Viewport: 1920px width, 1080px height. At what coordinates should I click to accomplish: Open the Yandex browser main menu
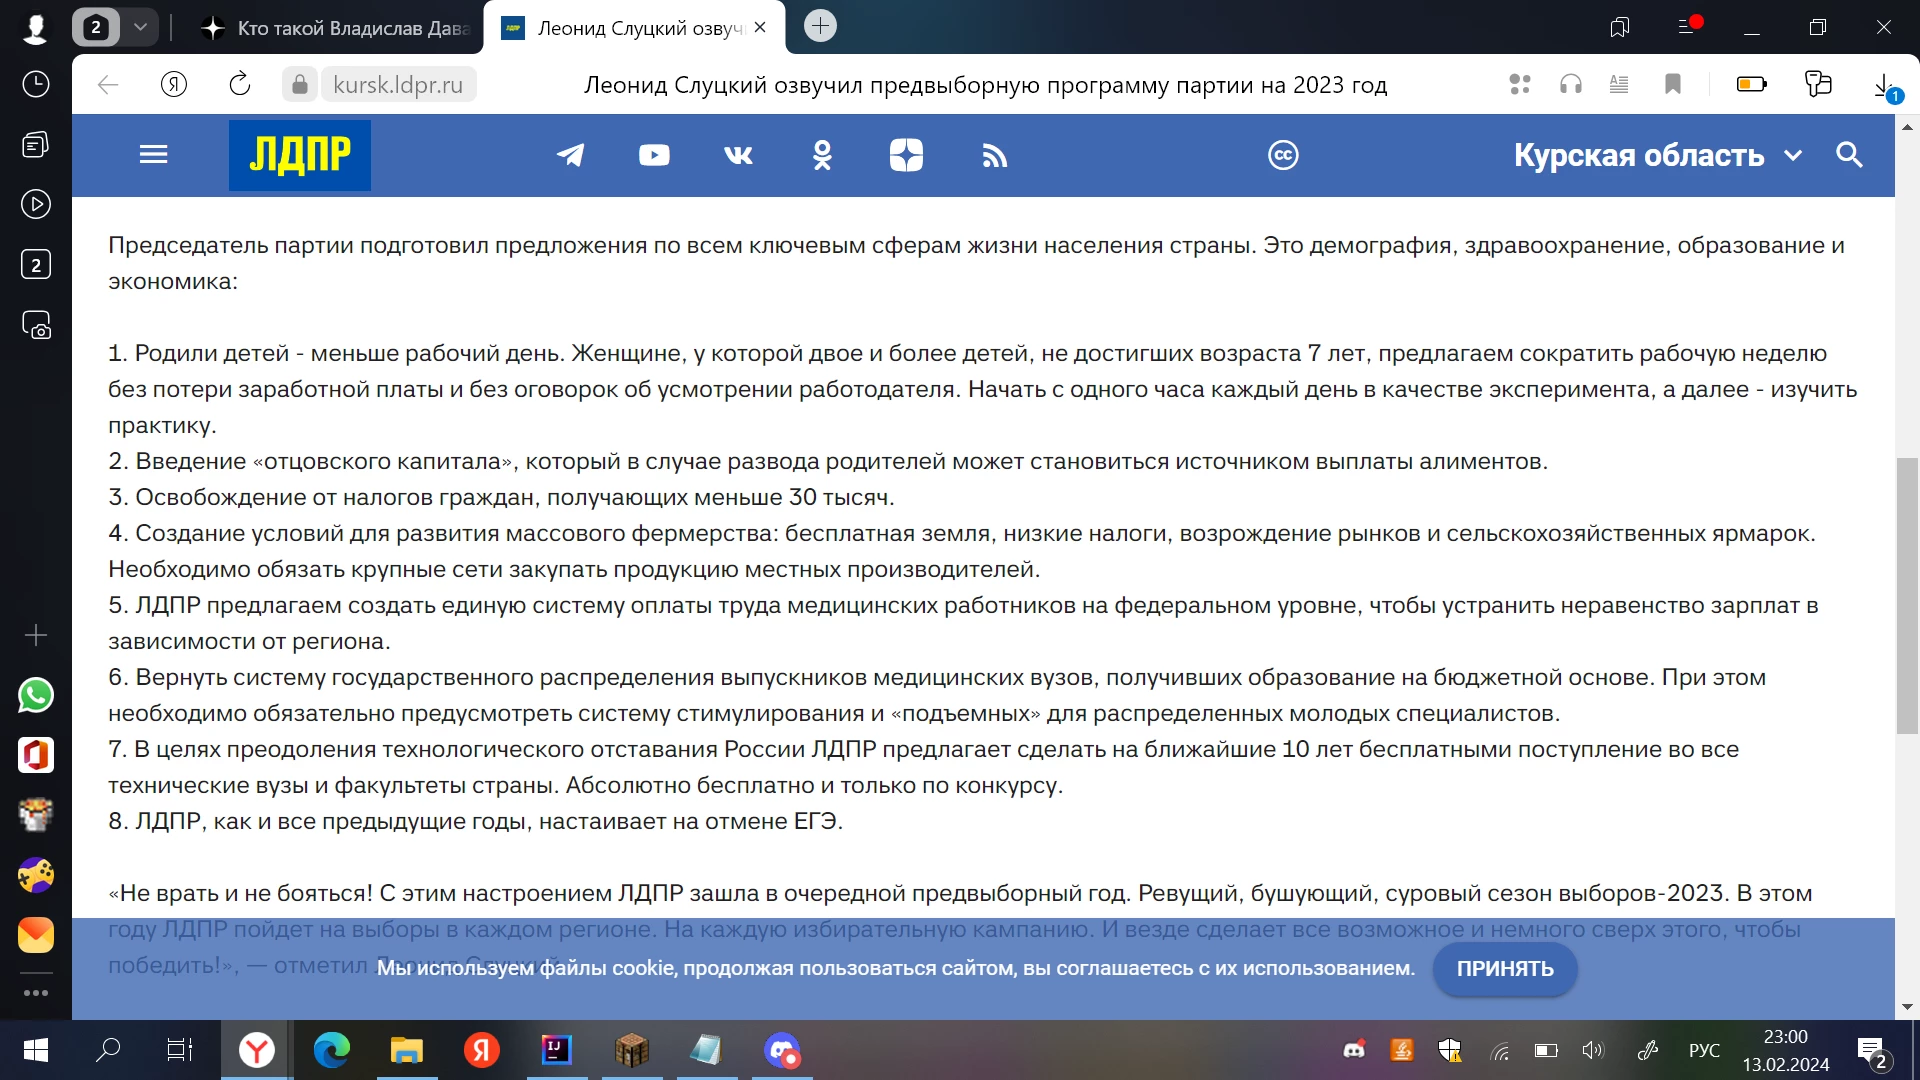(1687, 27)
